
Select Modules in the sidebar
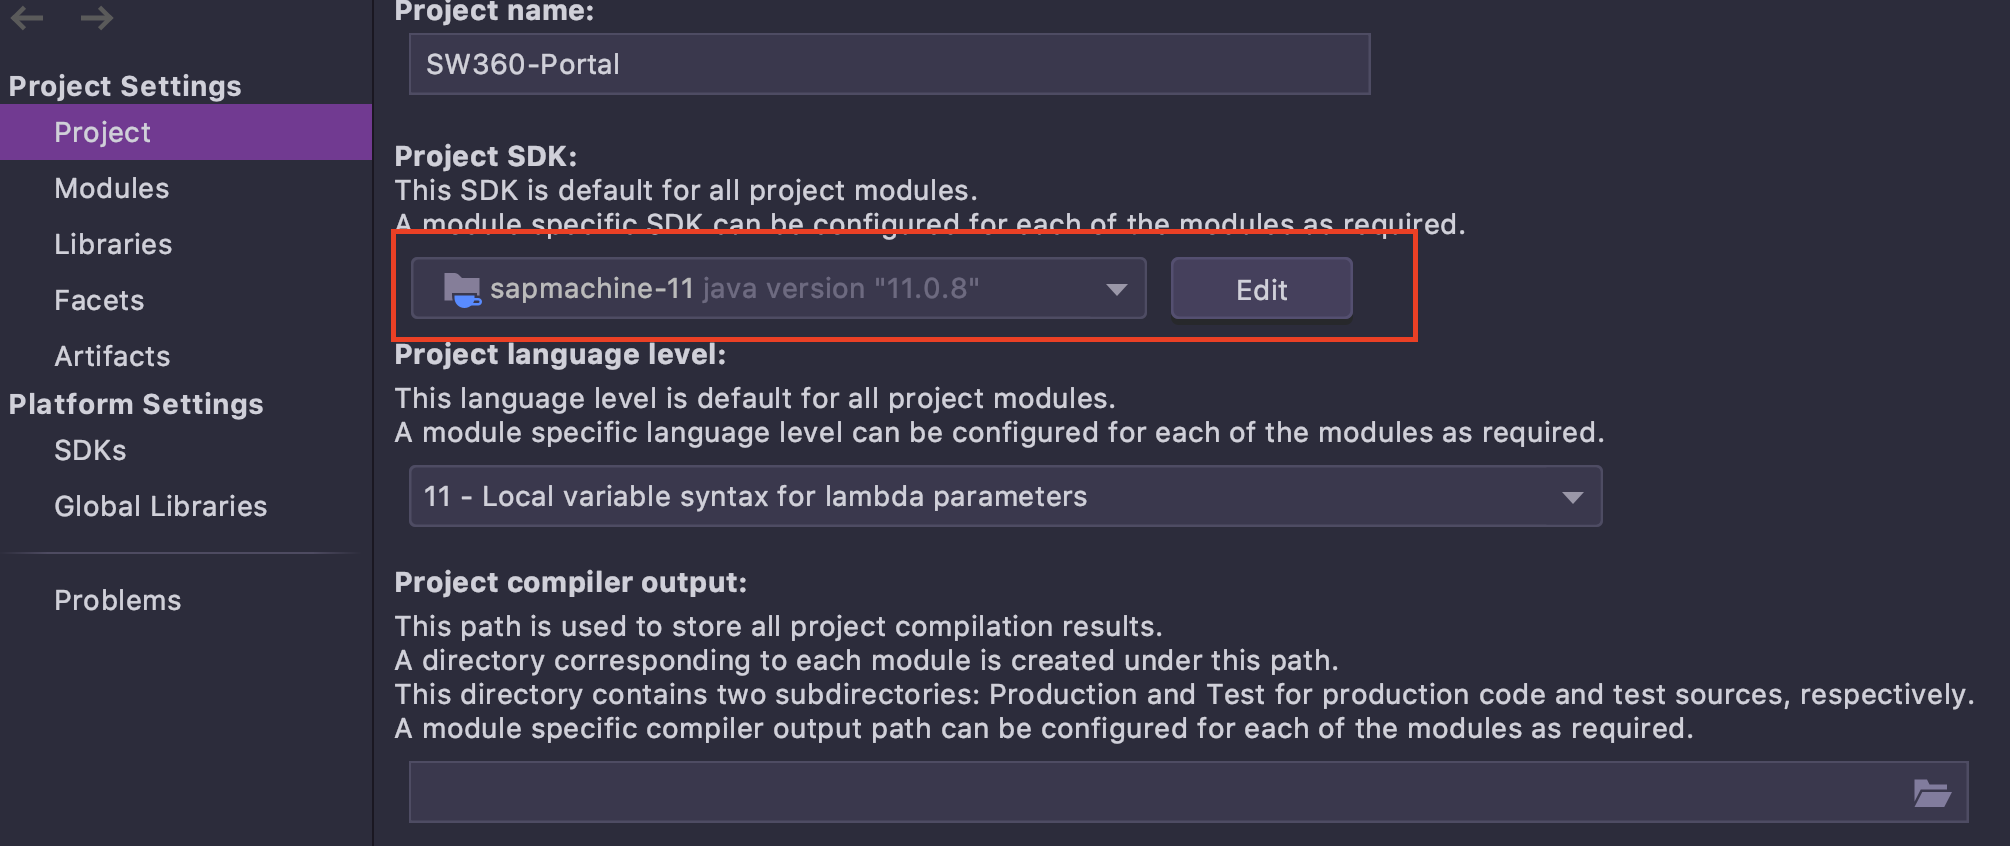tap(111, 187)
